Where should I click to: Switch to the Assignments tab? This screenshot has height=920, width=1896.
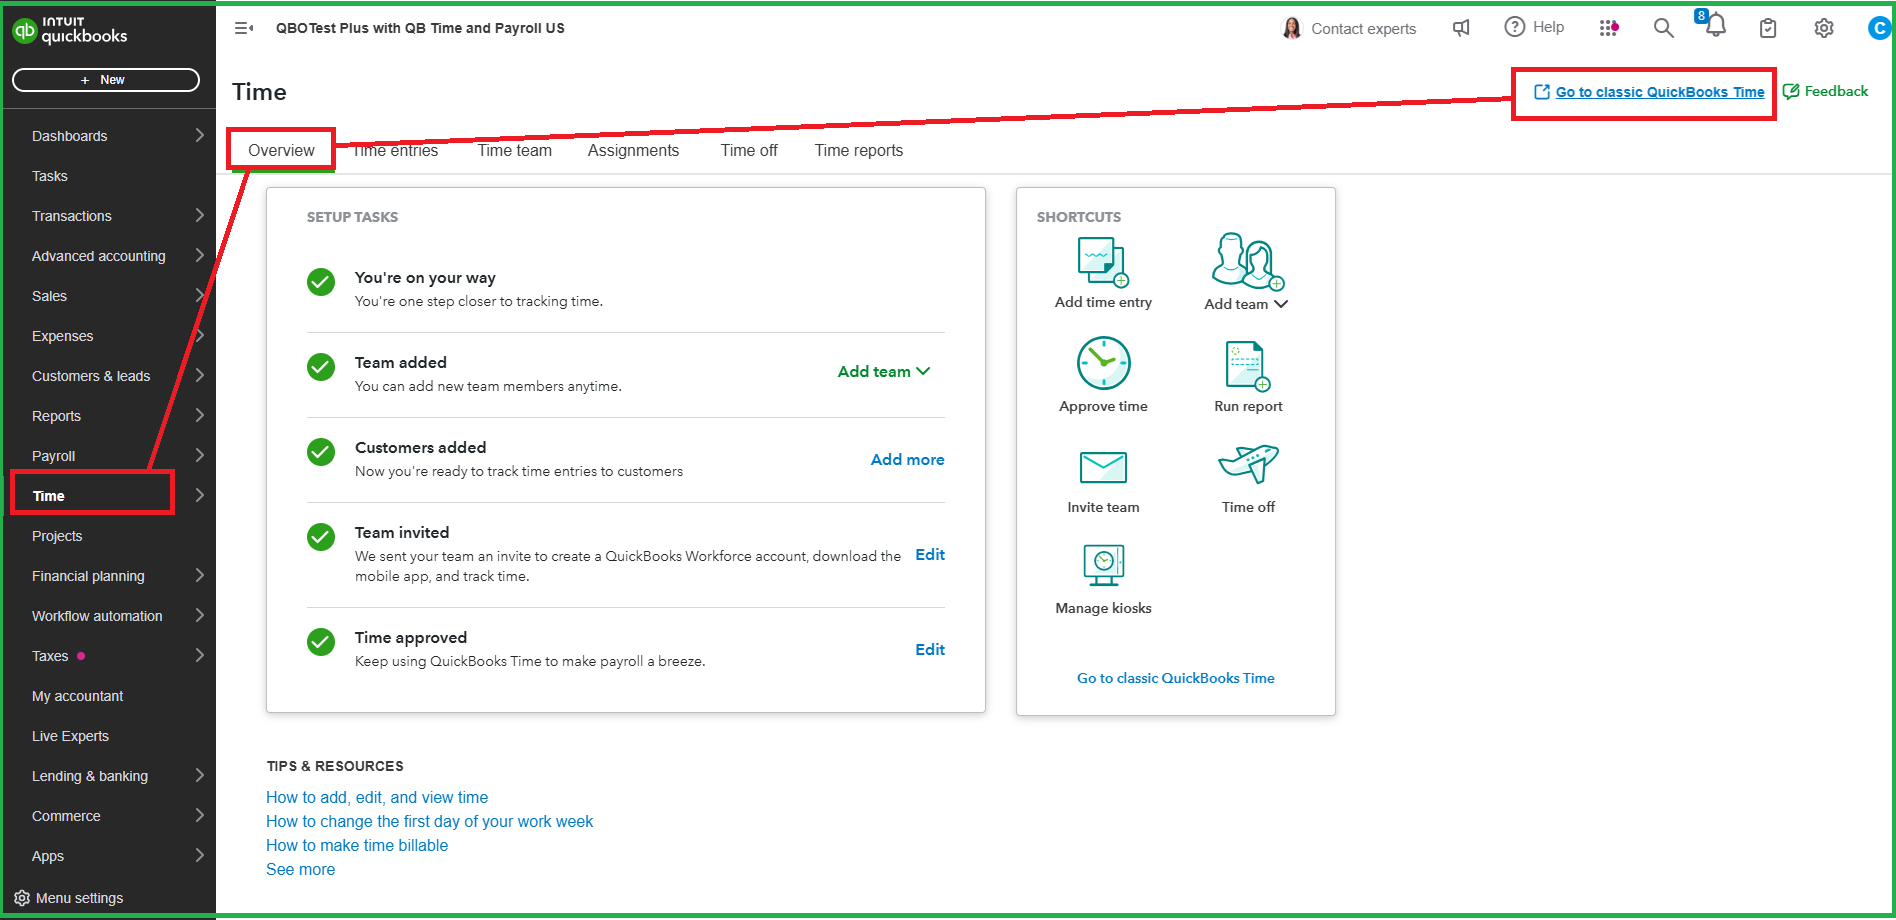click(x=633, y=150)
